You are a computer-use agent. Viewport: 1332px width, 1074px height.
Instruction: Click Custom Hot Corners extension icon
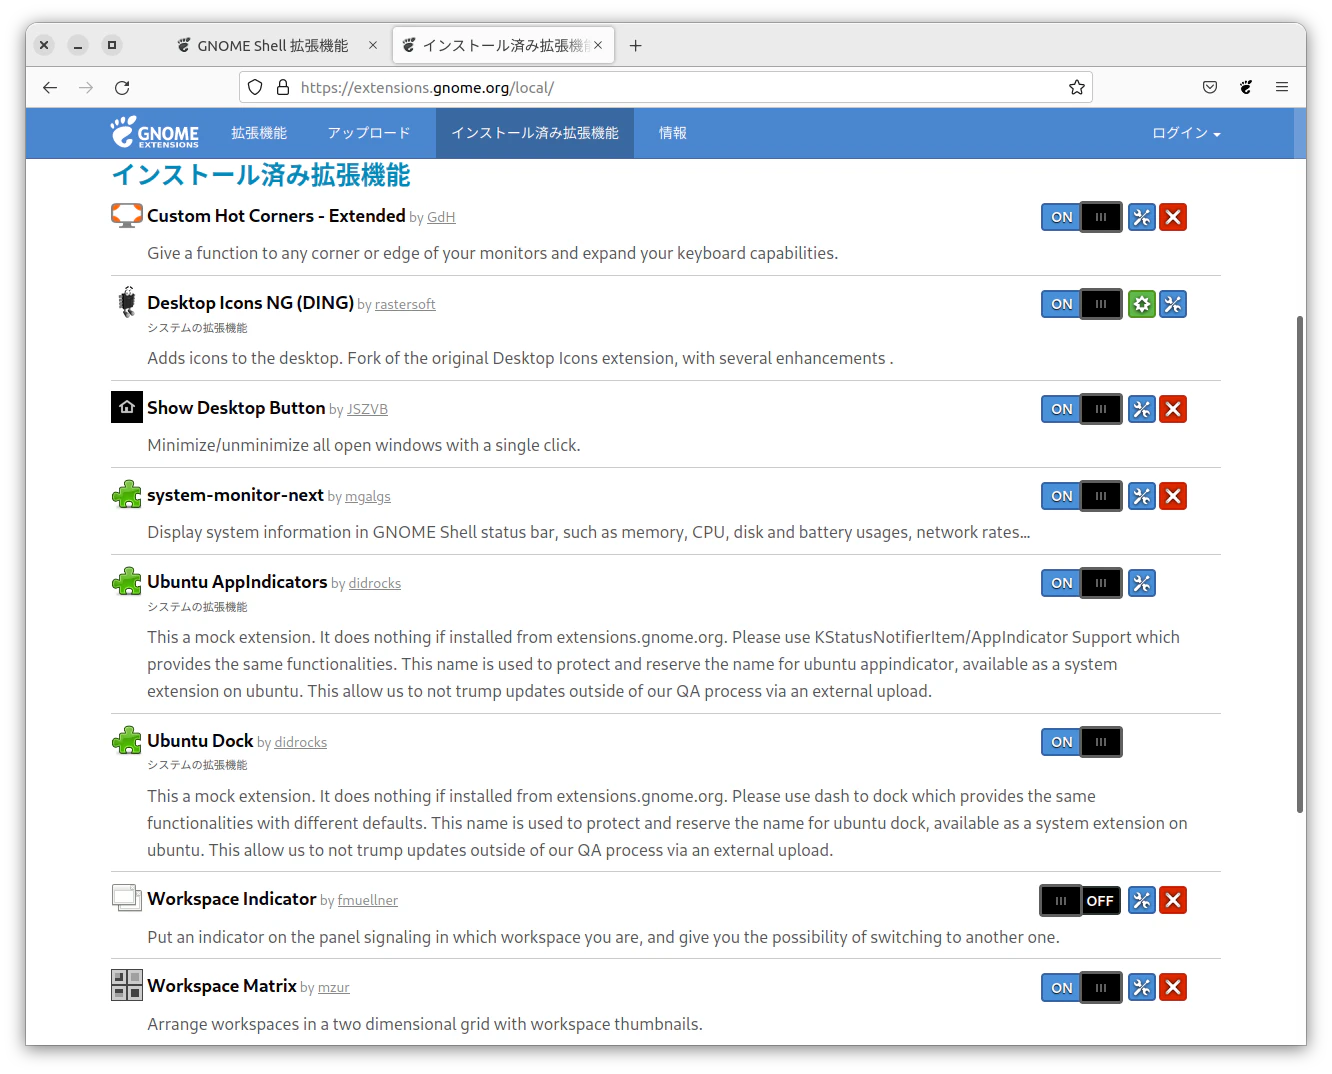pyautogui.click(x=127, y=215)
